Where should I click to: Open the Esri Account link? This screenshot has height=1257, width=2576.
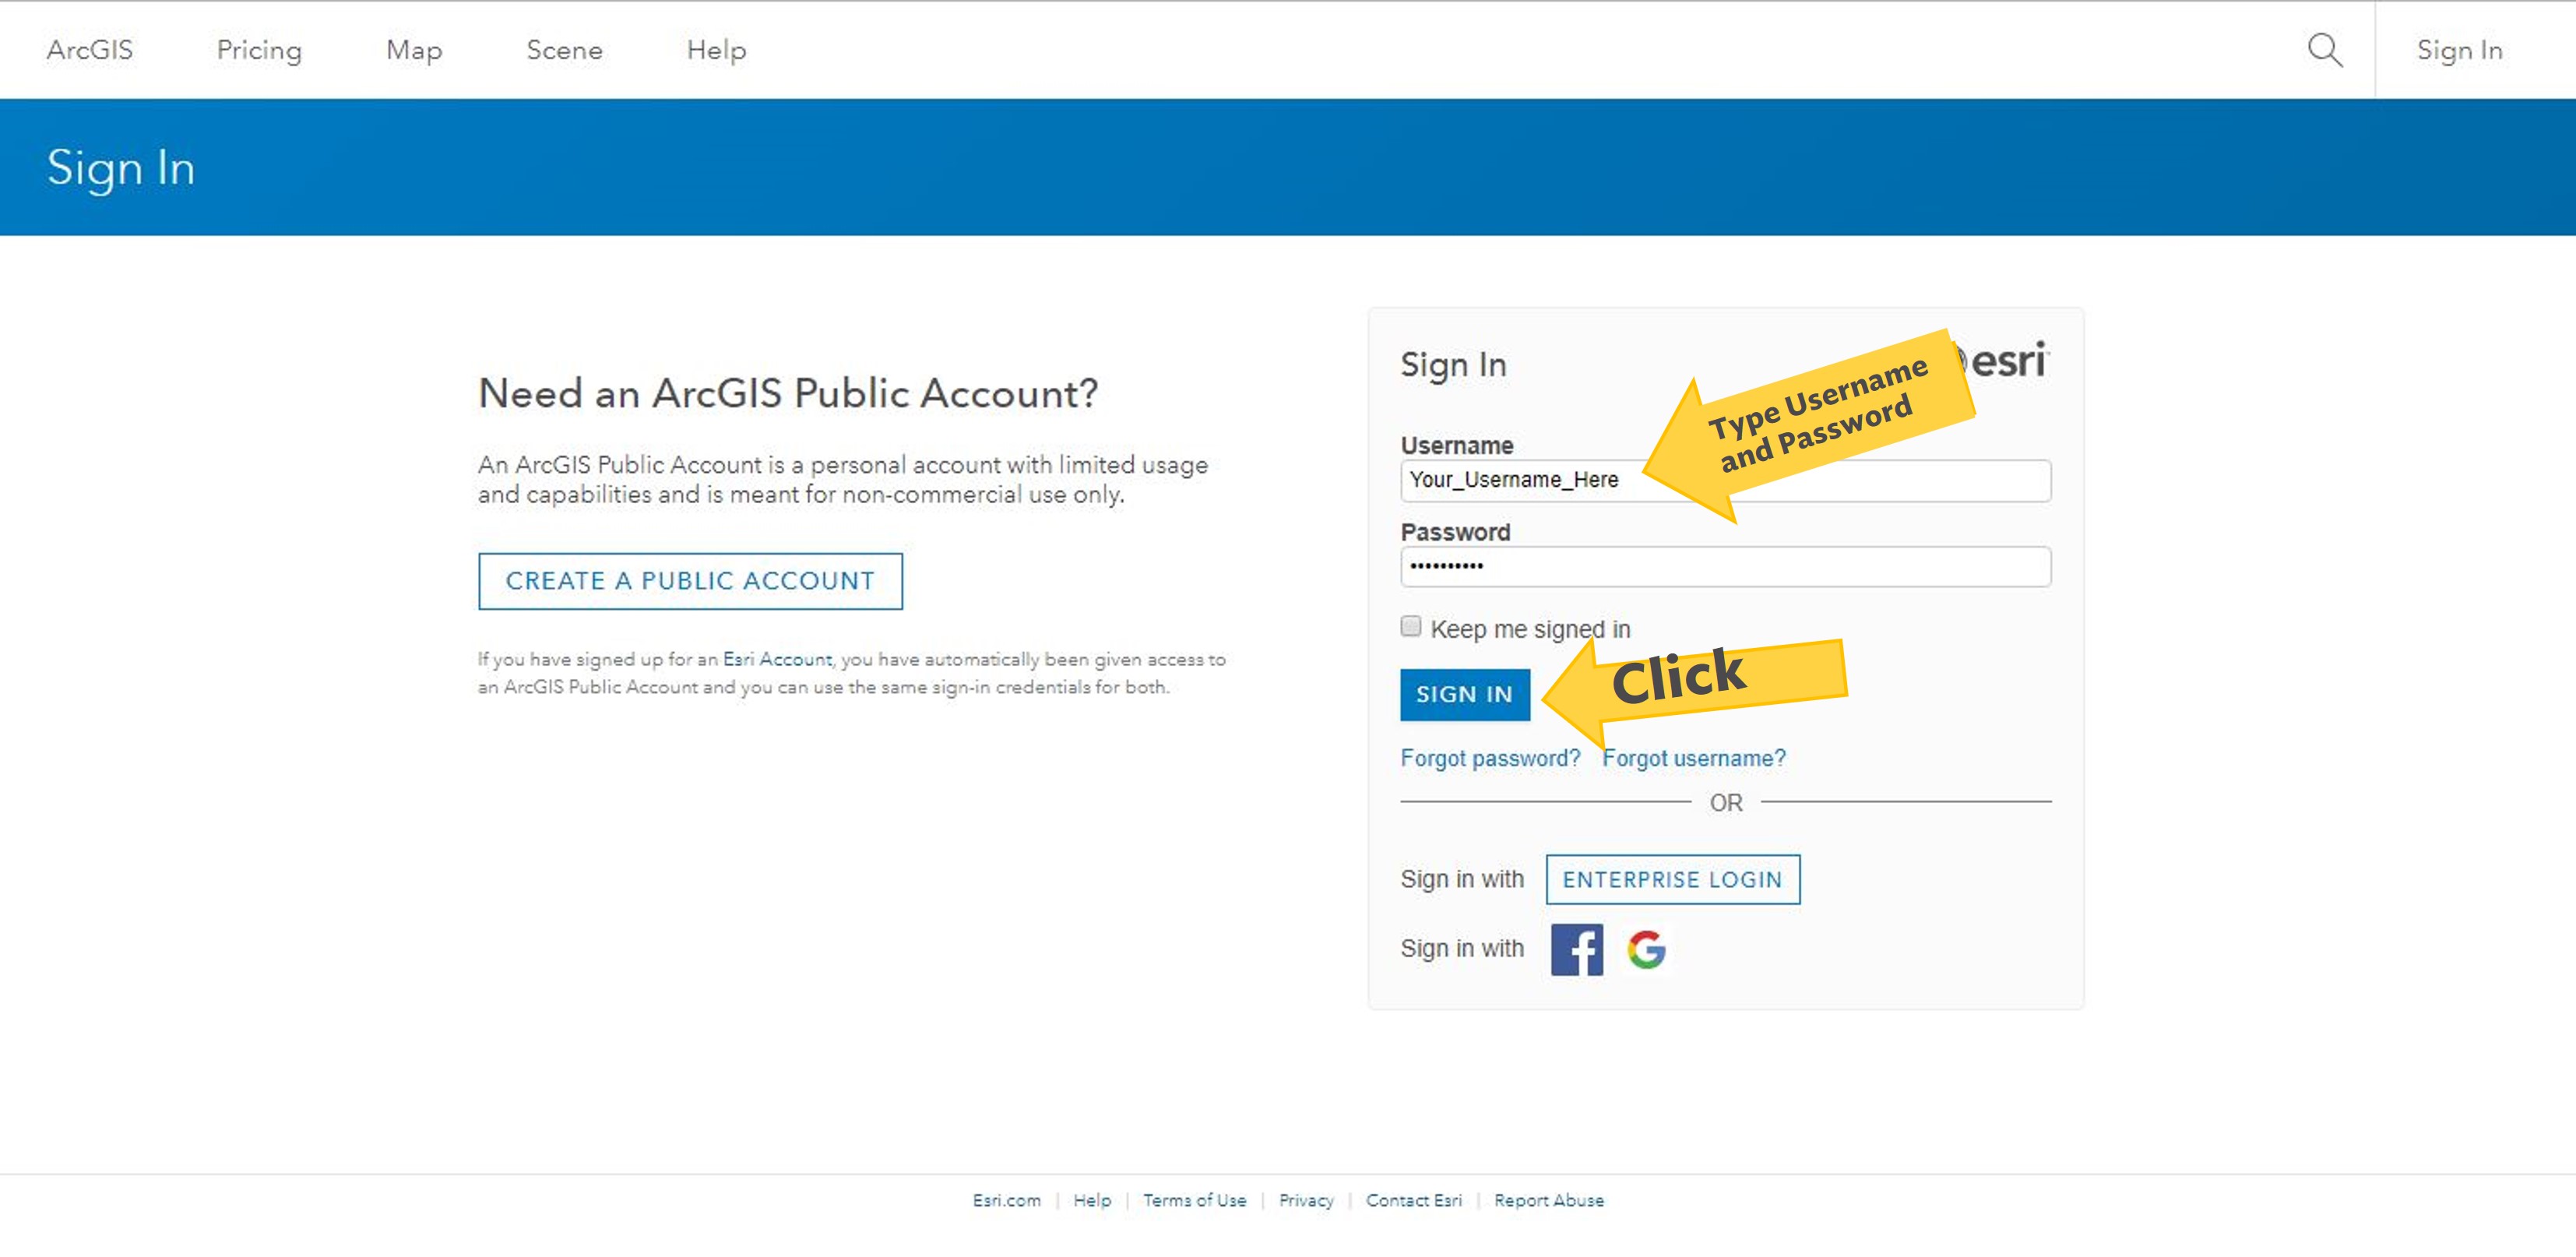tap(777, 659)
